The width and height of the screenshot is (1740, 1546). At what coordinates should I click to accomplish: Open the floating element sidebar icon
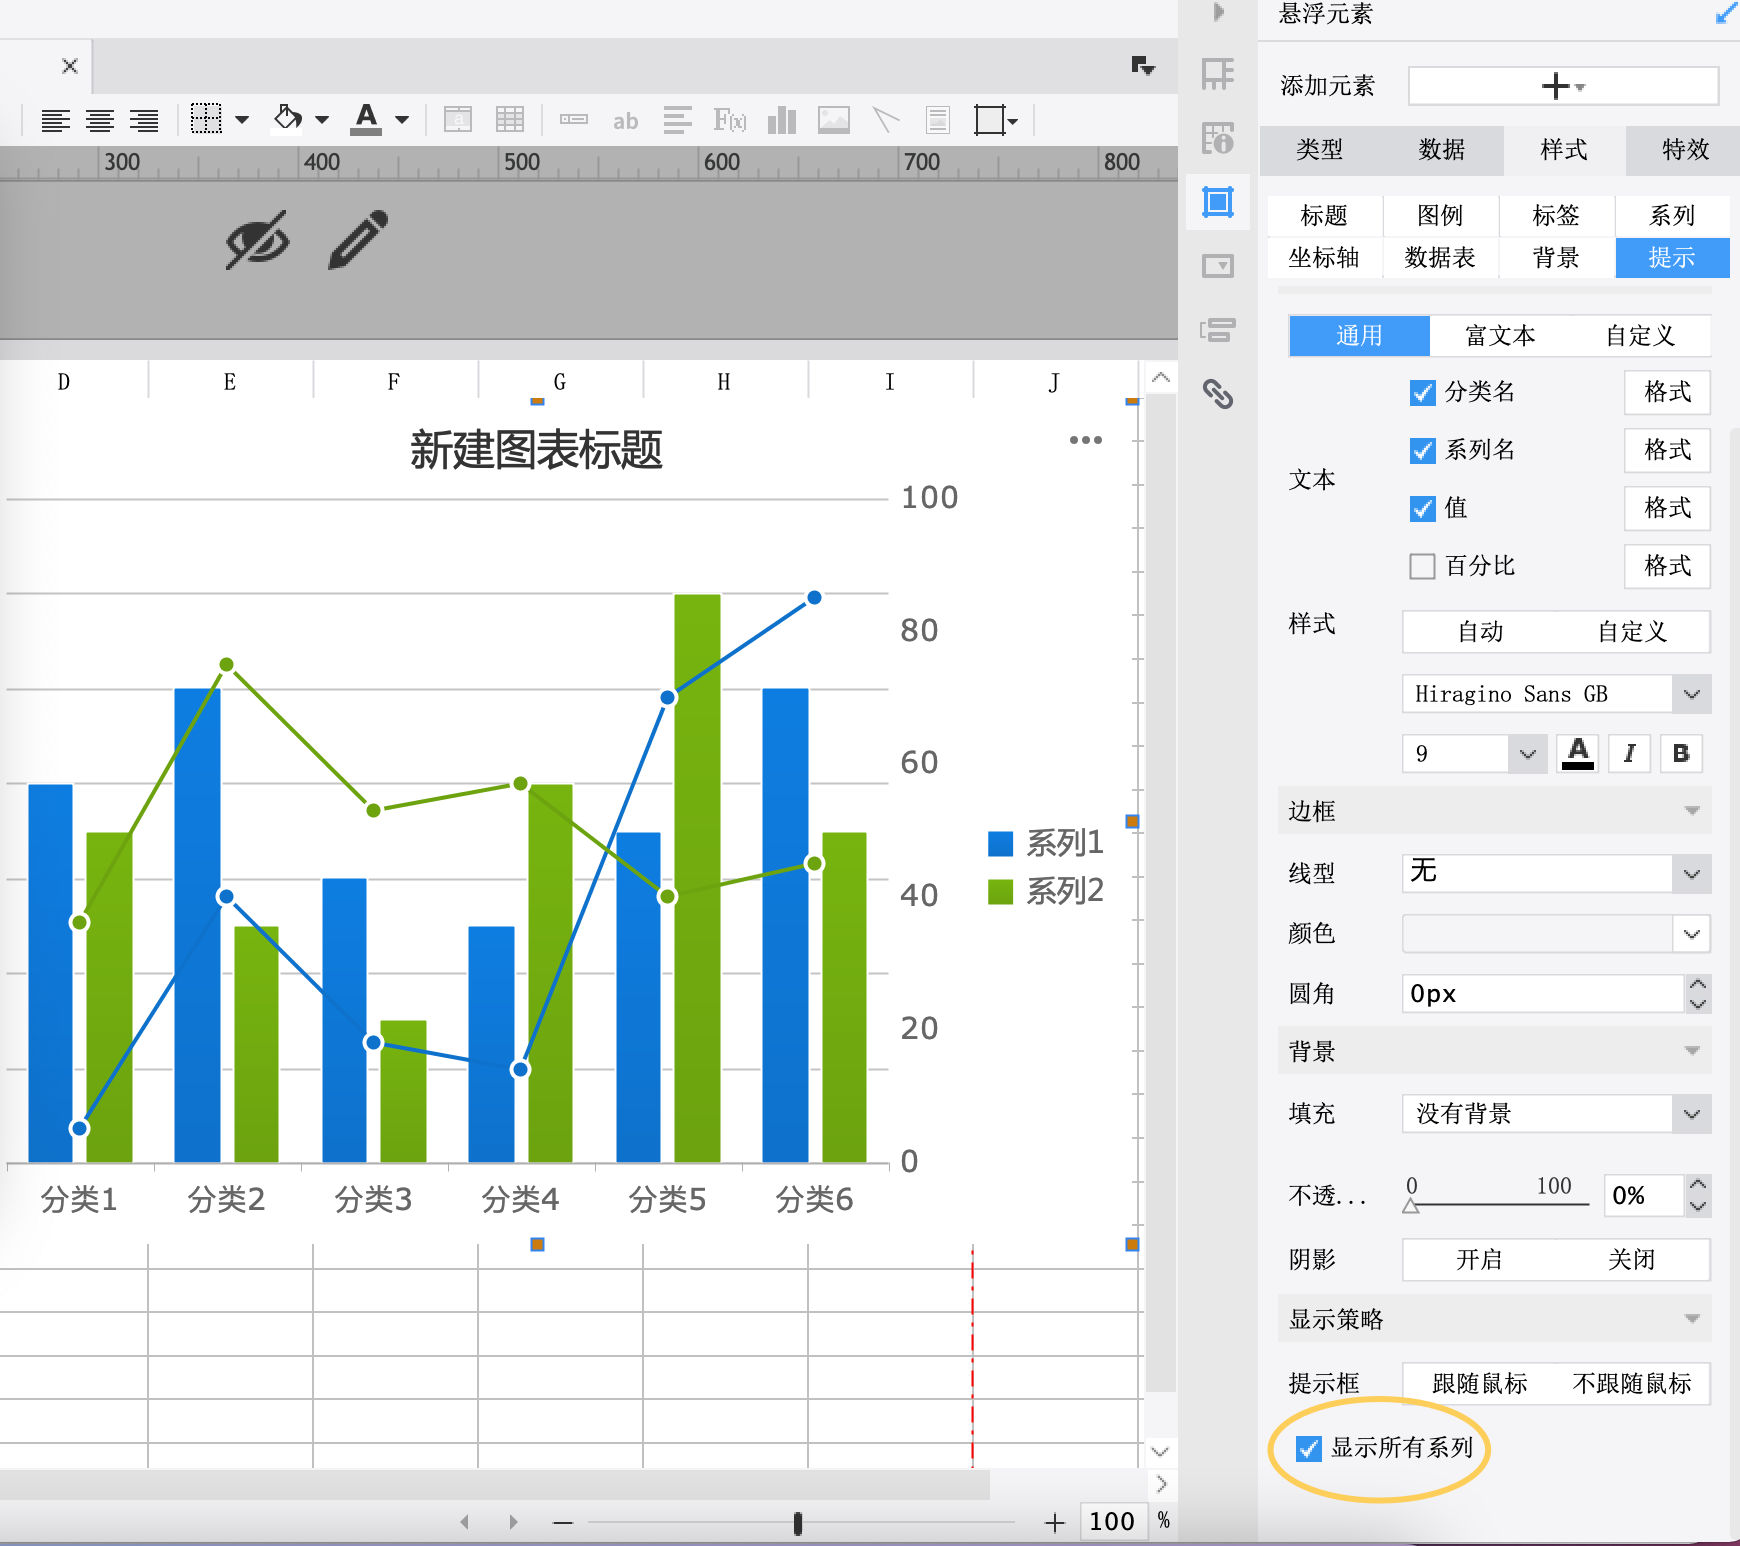1218,202
